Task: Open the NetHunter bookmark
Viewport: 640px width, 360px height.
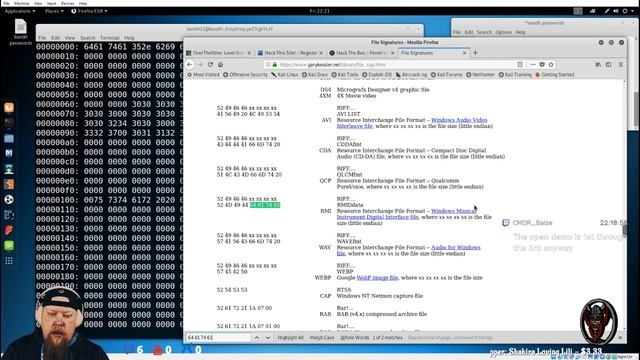Action: coord(480,75)
